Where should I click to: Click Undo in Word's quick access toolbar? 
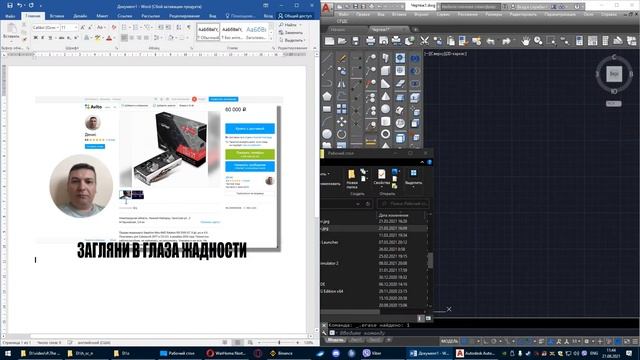(19, 6)
